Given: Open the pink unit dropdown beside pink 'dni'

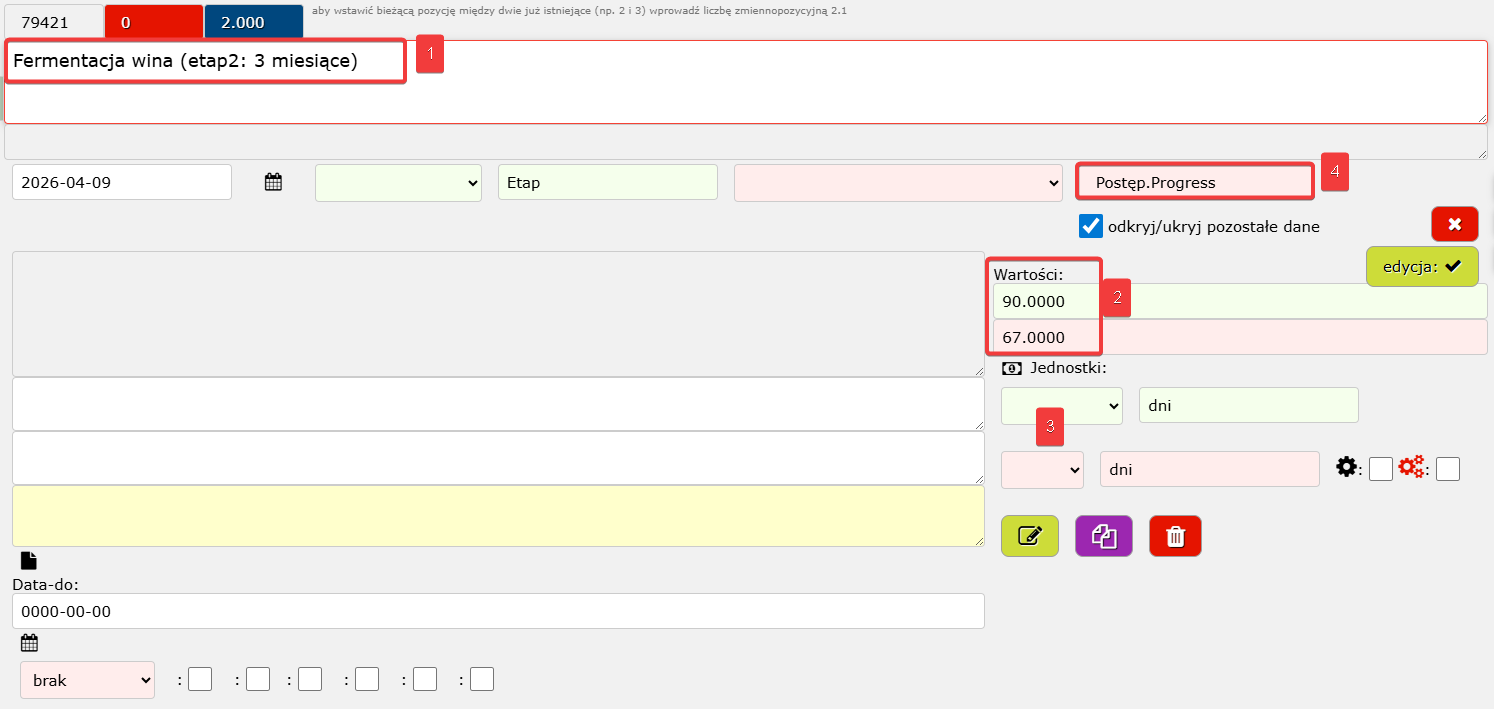Looking at the screenshot, I should tap(1042, 469).
